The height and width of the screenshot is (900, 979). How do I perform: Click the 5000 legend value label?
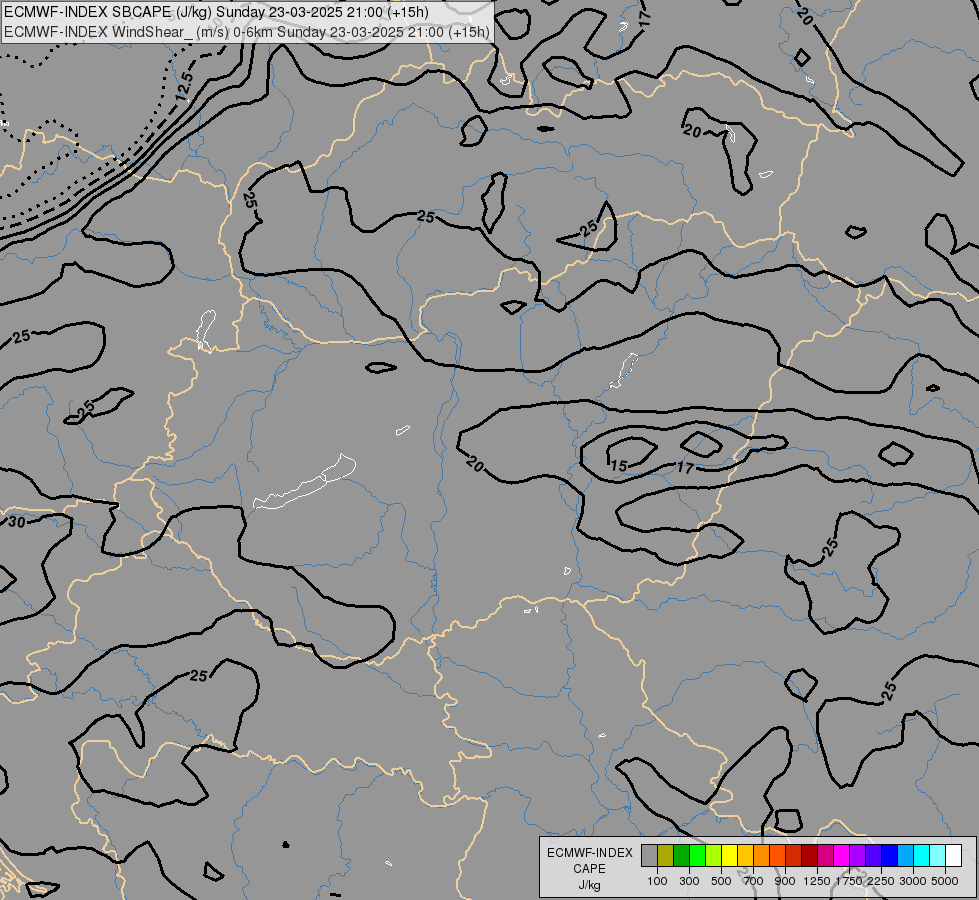(x=945, y=881)
